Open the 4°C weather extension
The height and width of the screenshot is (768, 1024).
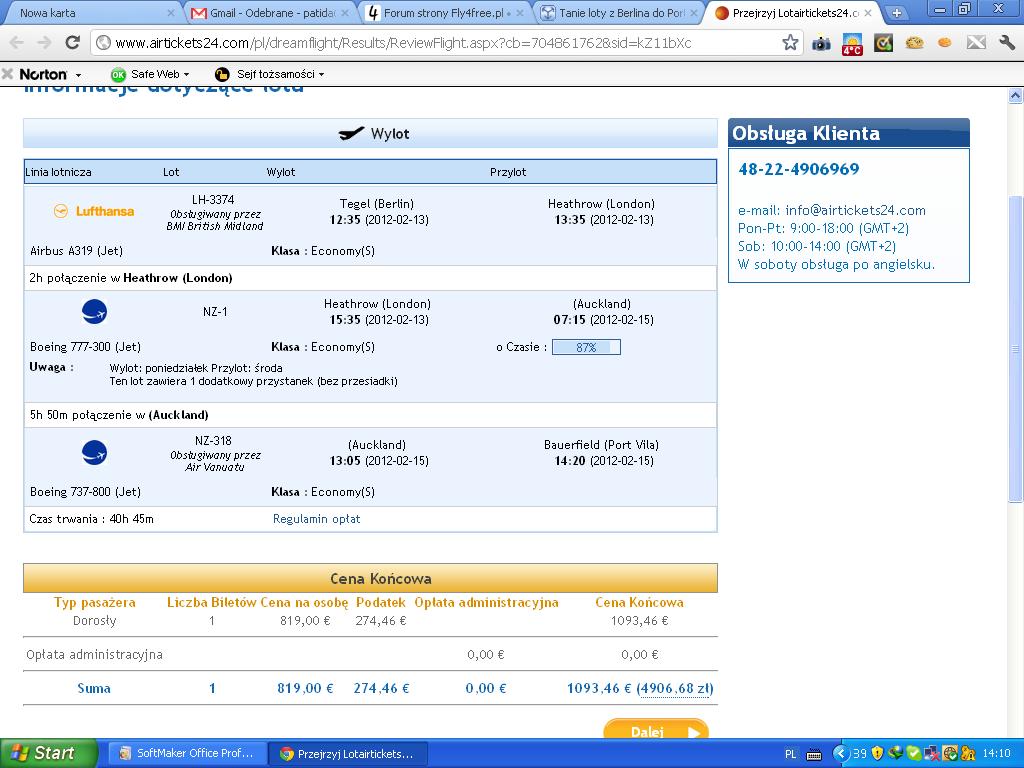(x=852, y=44)
